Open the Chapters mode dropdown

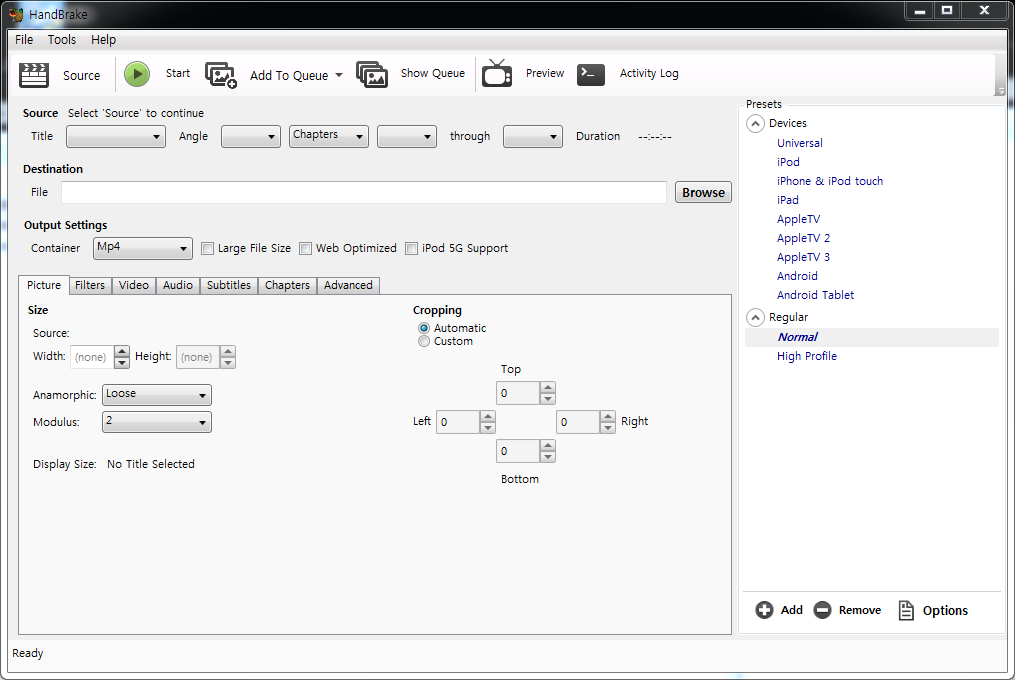[329, 137]
